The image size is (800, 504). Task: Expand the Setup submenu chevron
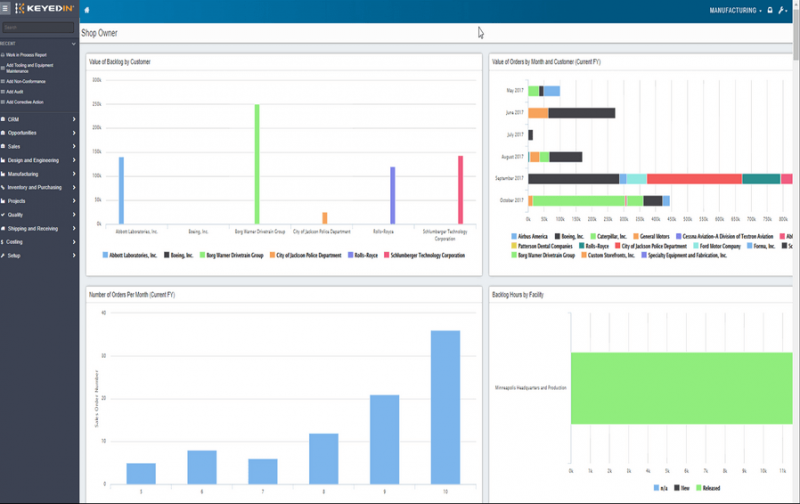tap(74, 256)
